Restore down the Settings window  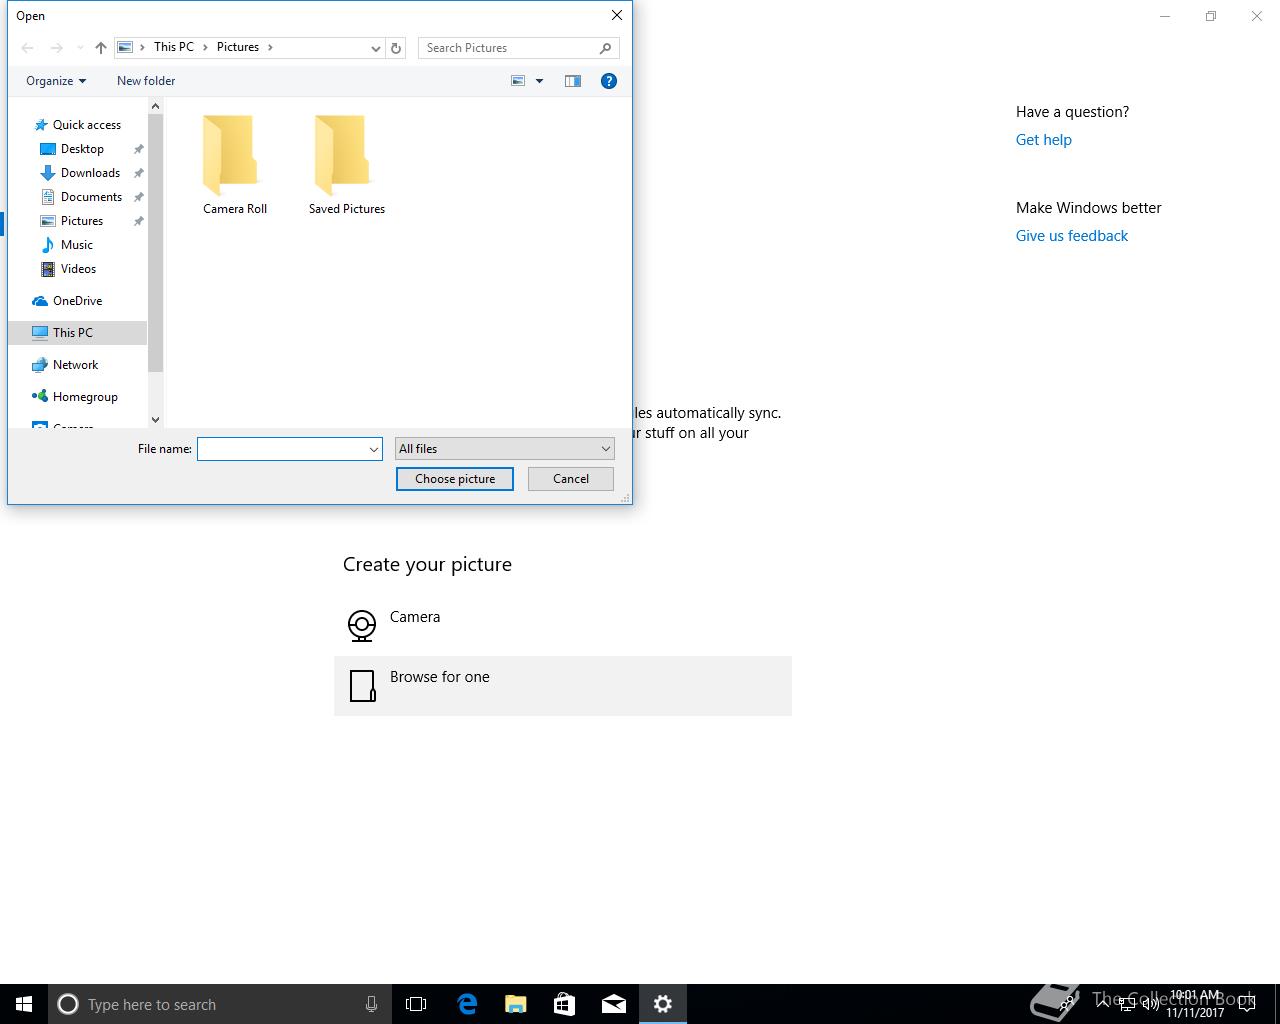[x=1211, y=16]
